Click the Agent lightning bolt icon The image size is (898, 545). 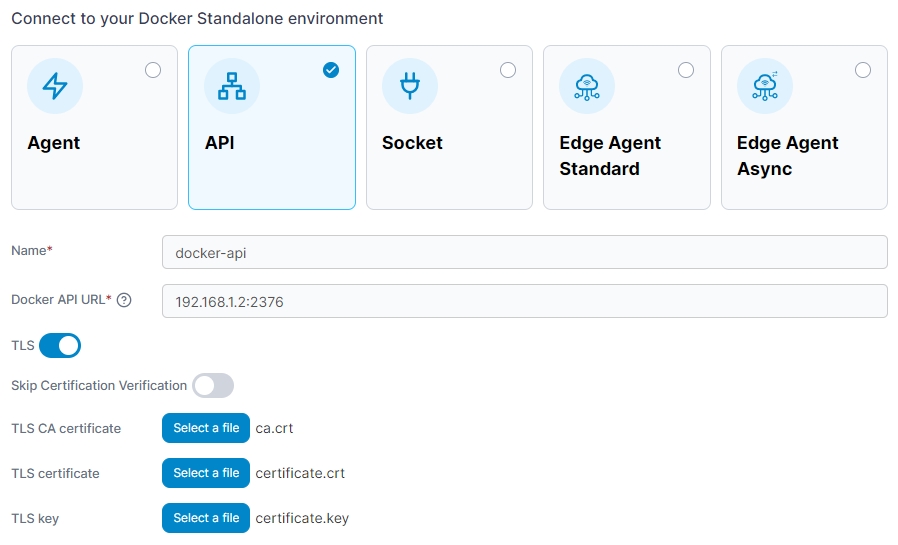pyautogui.click(x=54, y=87)
